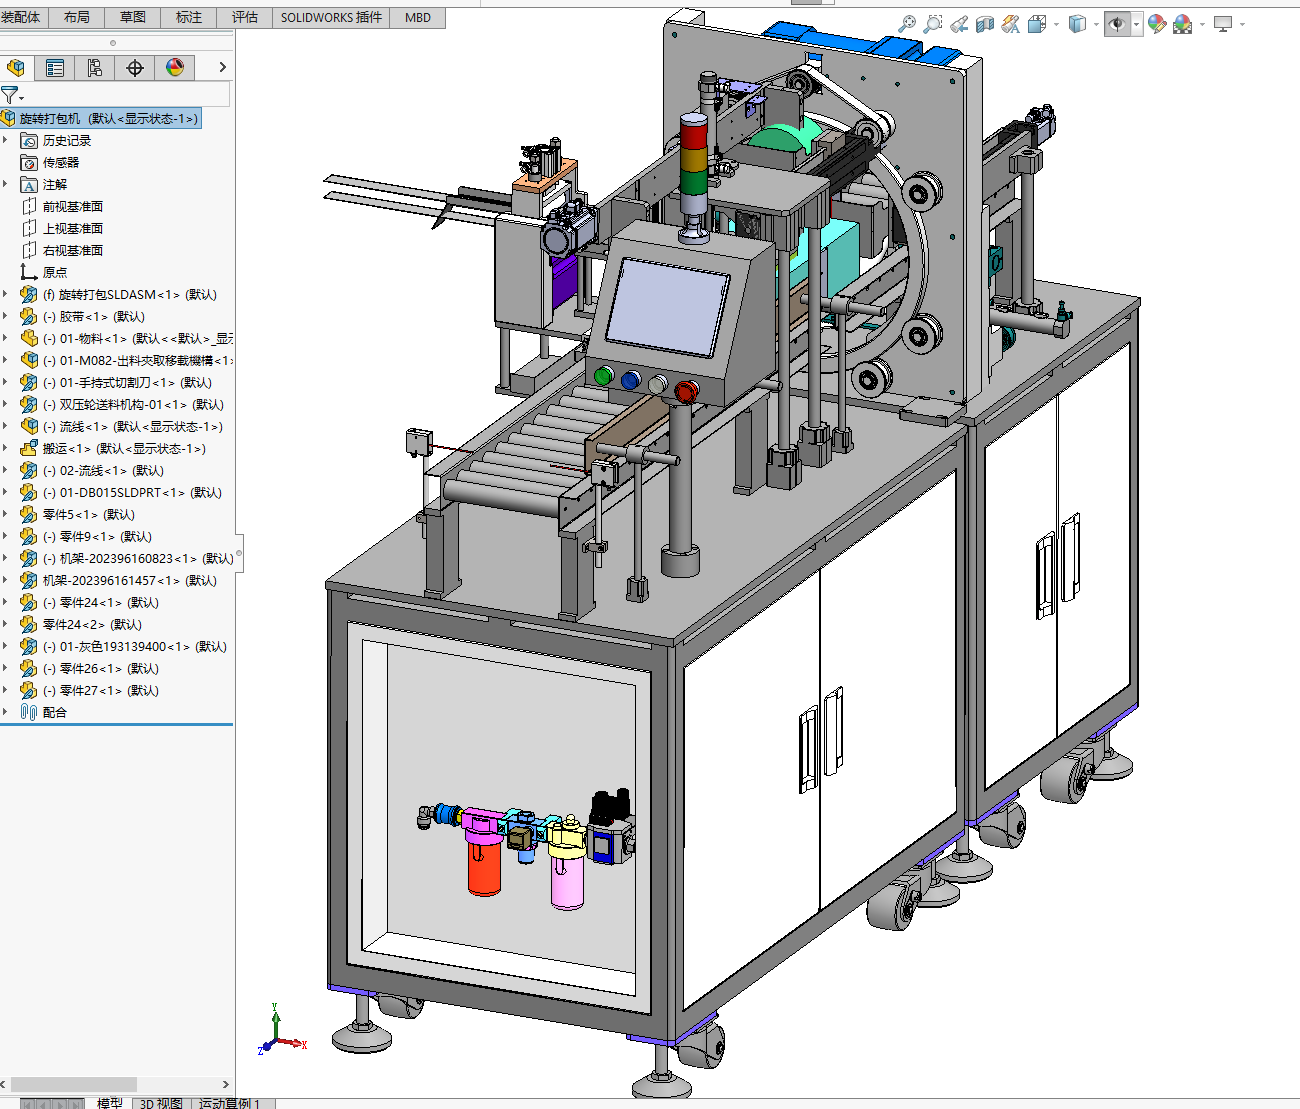Viewport: 1300px width, 1109px height.
Task: Select the 传感器 tree item
Action: (60, 162)
